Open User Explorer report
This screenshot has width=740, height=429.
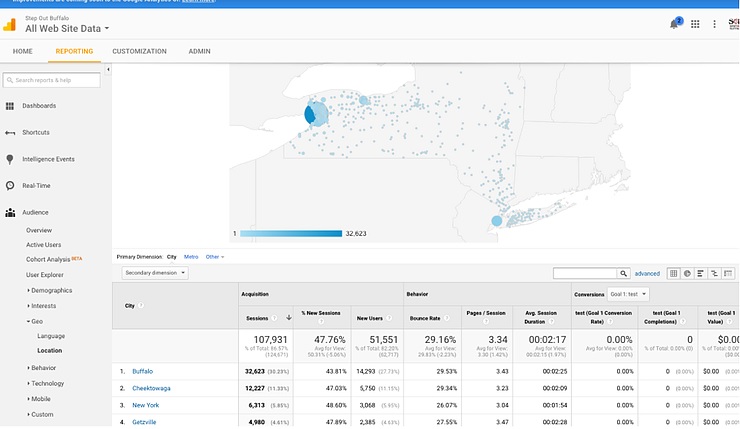pyautogui.click(x=45, y=275)
